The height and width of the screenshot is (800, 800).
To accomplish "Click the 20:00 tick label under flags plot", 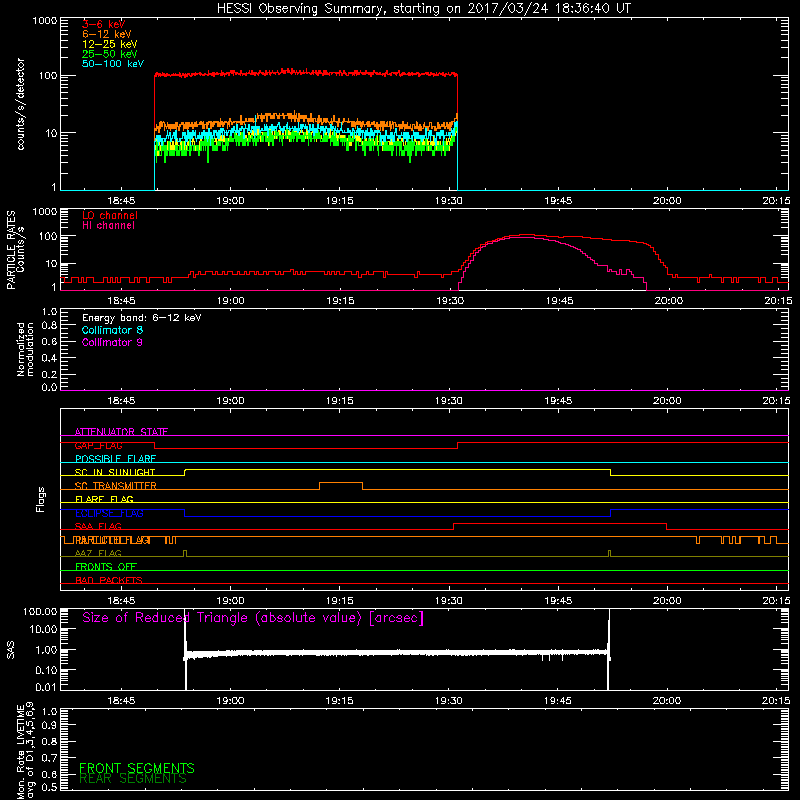I will pos(667,601).
